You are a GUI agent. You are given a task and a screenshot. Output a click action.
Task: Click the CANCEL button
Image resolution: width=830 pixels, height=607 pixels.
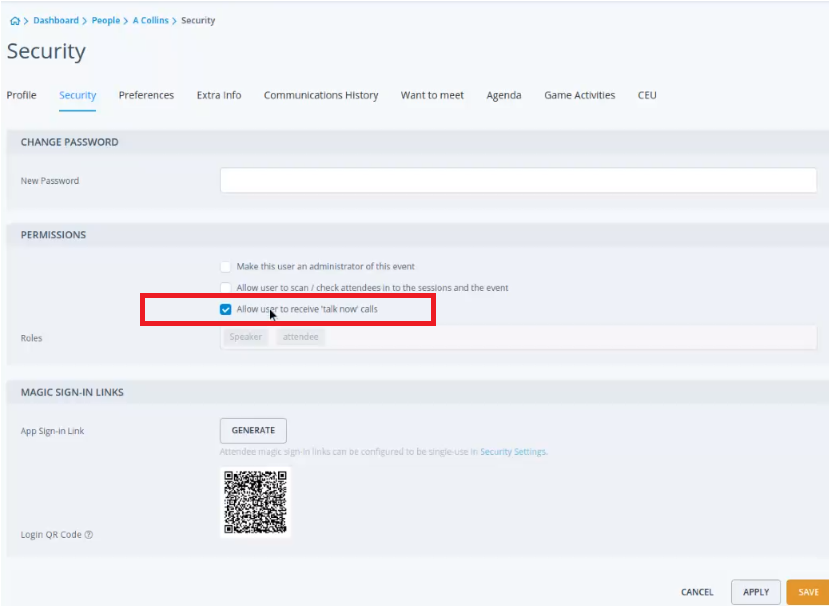point(697,592)
